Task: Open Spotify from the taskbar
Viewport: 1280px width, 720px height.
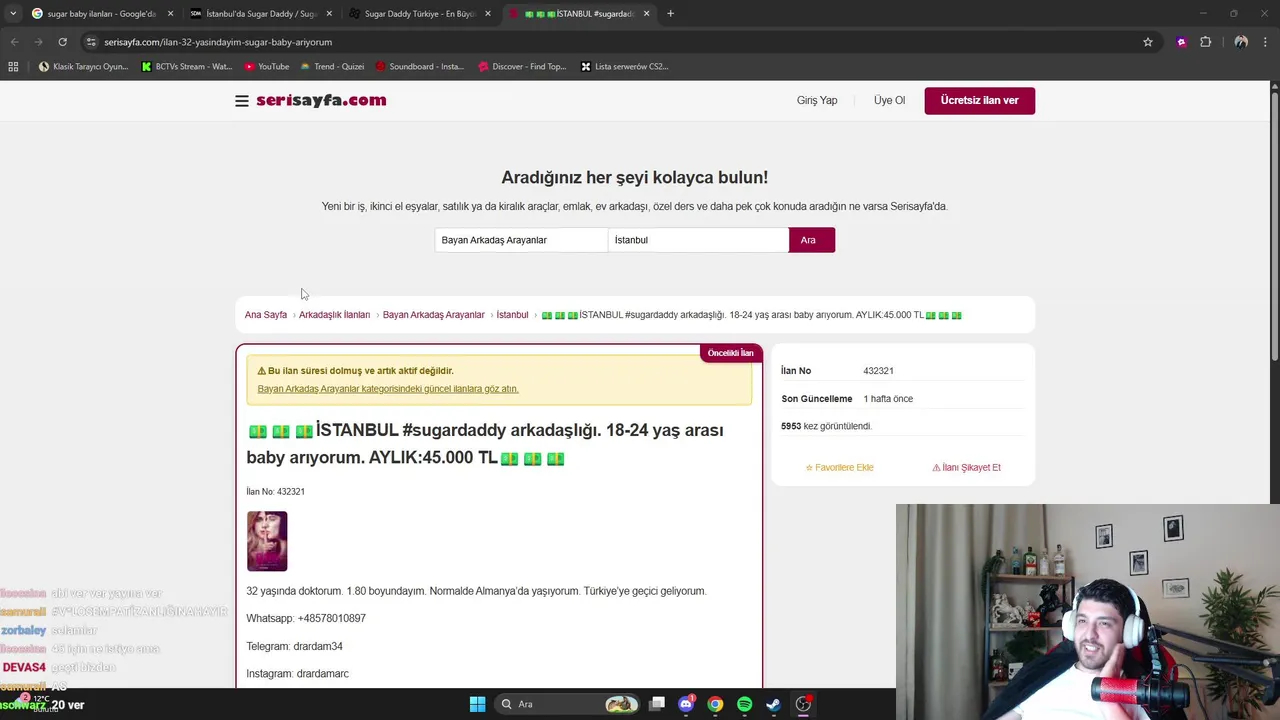Action: coord(744,704)
